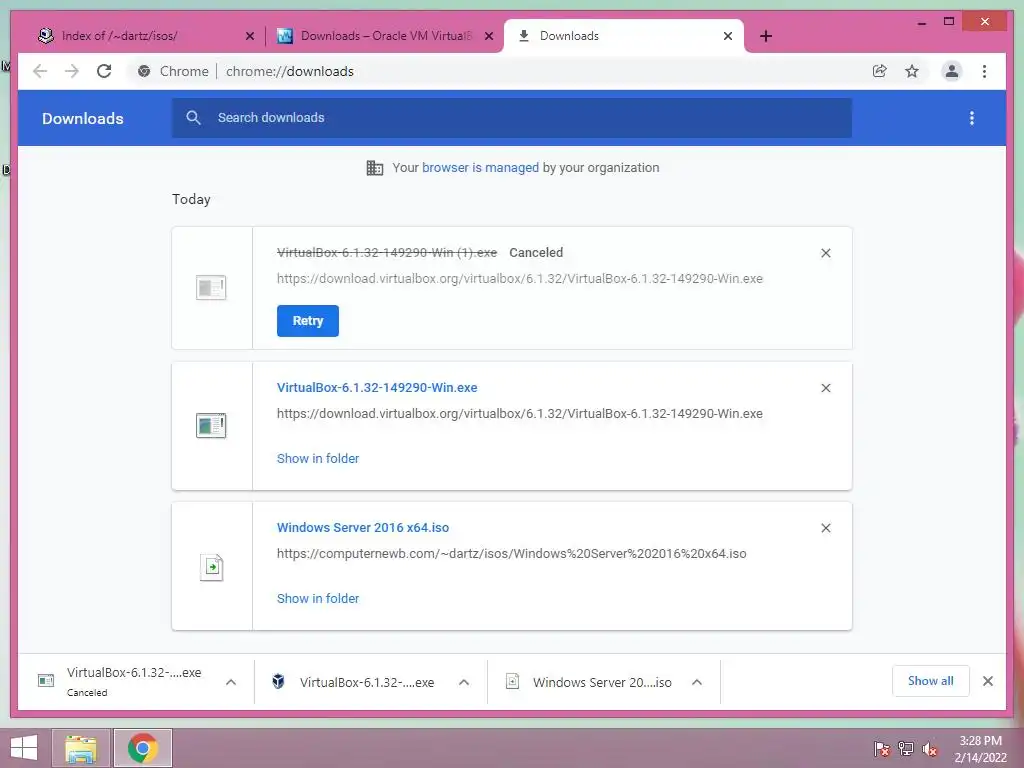This screenshot has width=1024, height=768.
Task: Click the search magnifier icon
Action: coord(193,118)
